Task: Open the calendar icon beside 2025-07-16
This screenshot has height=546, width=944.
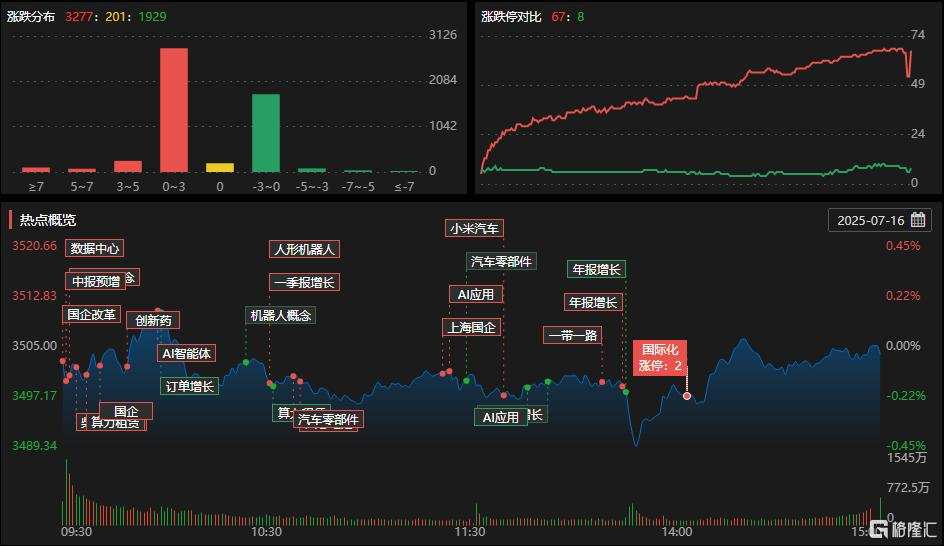Action: pyautogui.click(x=918, y=220)
